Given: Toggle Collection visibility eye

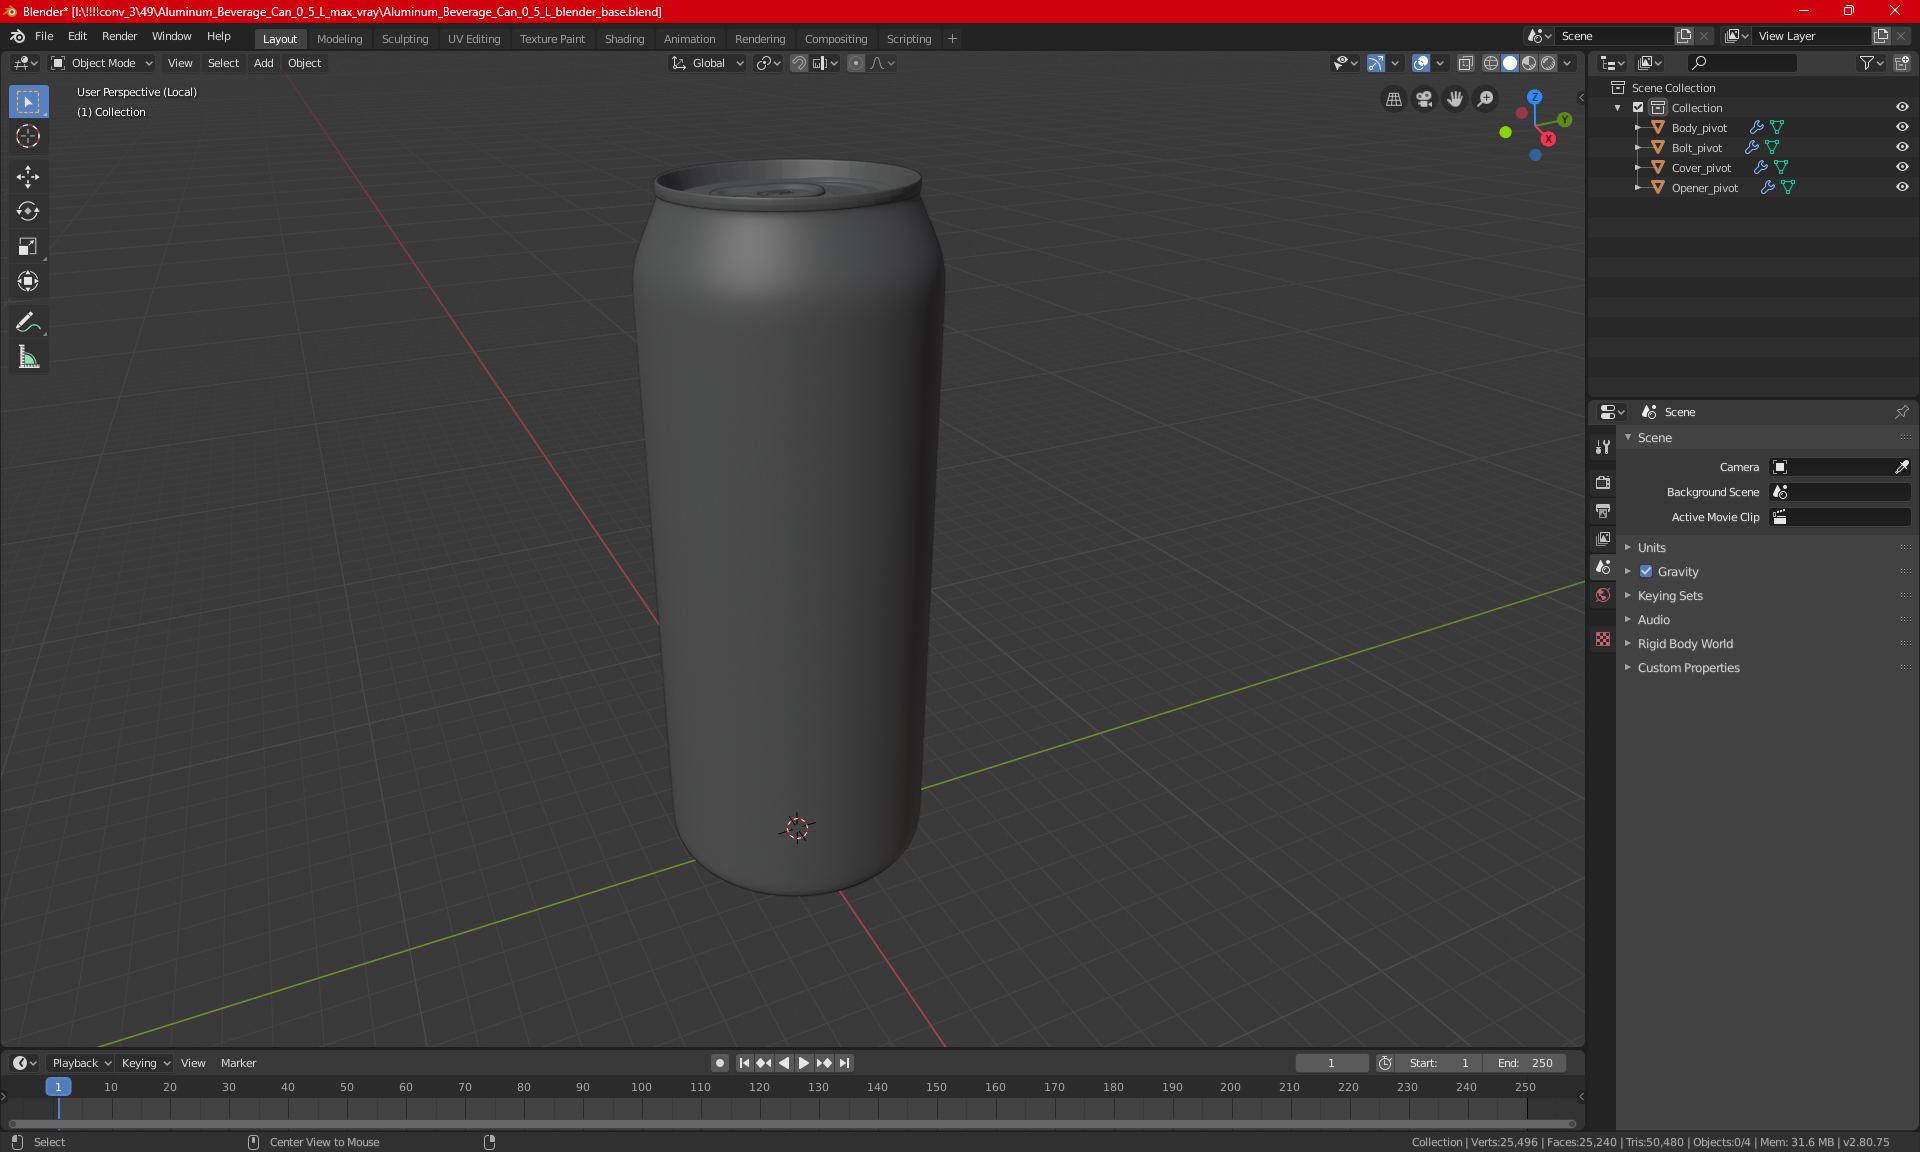Looking at the screenshot, I should (1902, 108).
